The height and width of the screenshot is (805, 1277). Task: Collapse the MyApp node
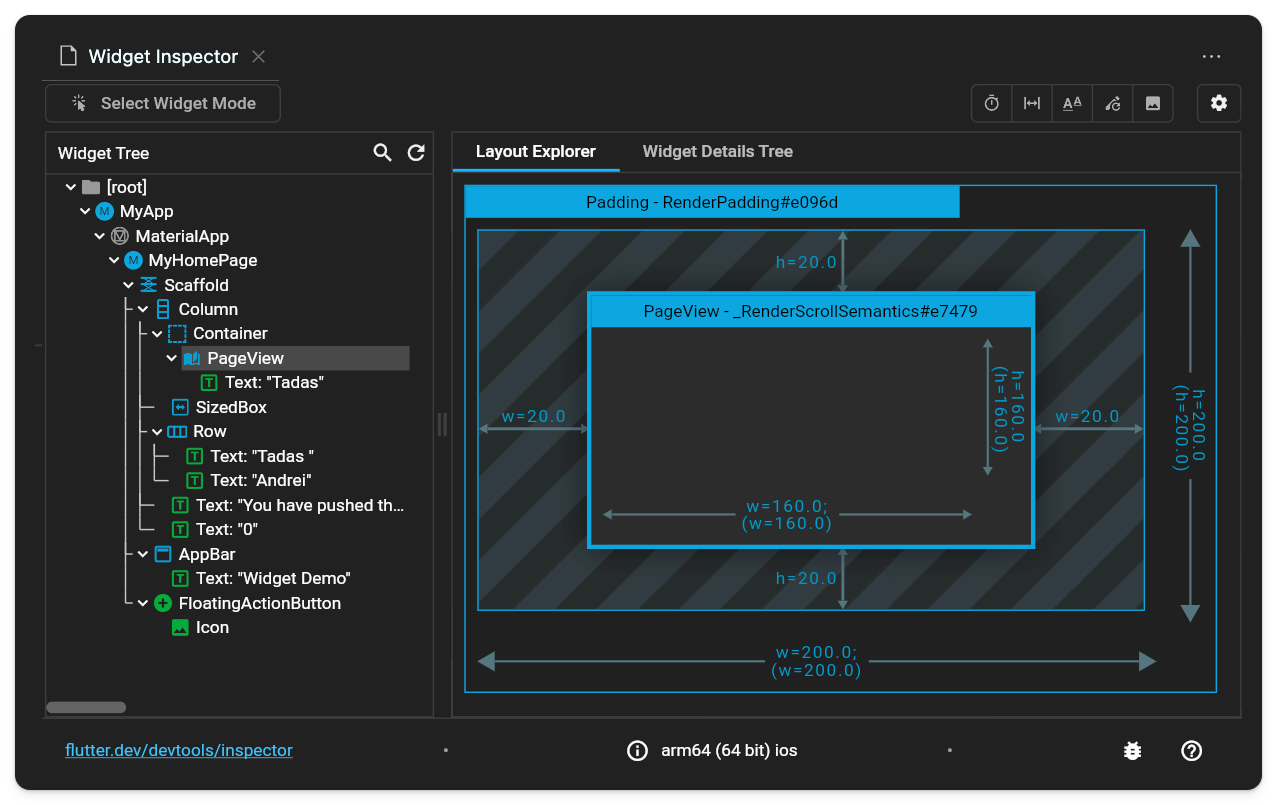click(x=86, y=212)
